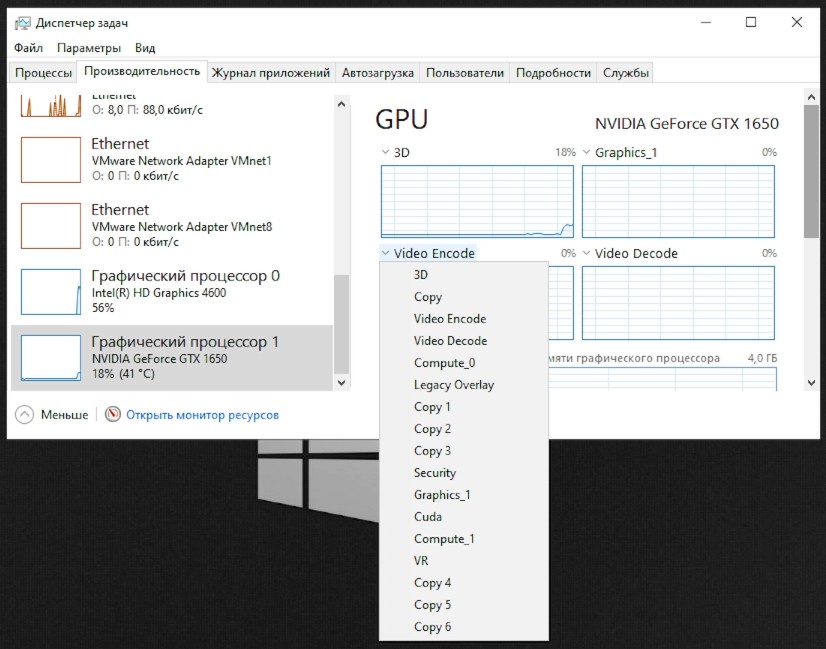Open the 3D engine dropdown chevron

(385, 152)
